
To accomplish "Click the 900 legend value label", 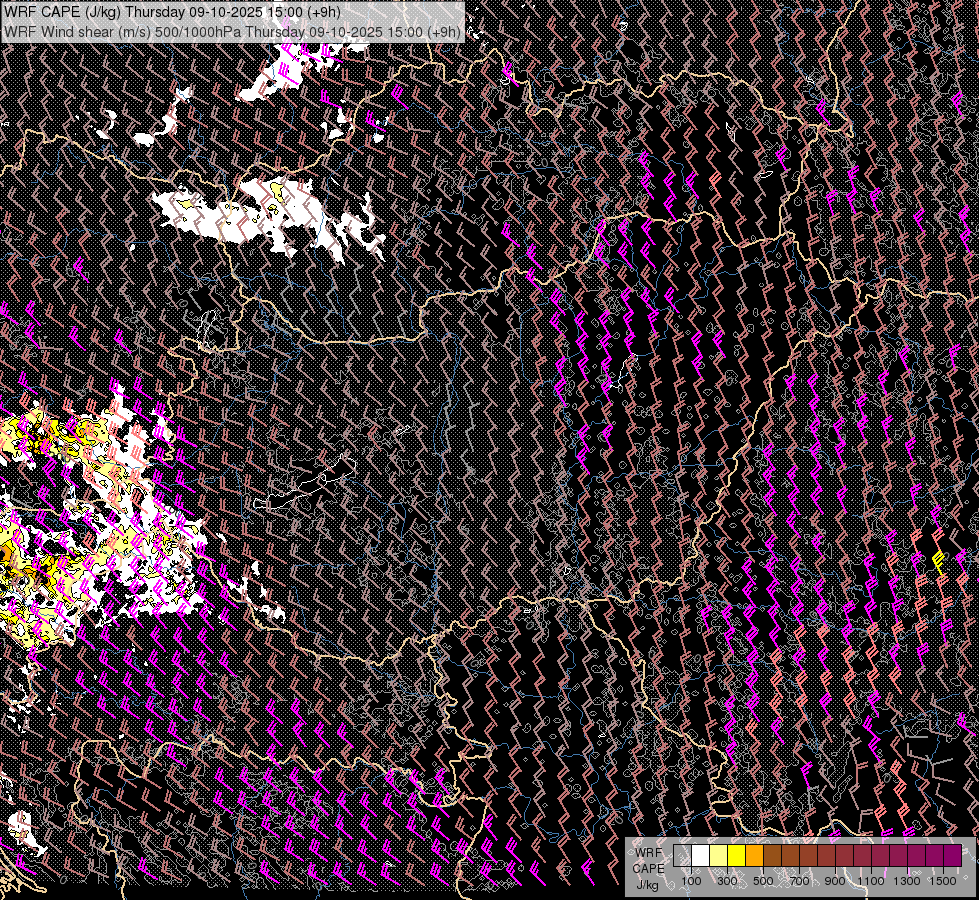I will coord(835,881).
